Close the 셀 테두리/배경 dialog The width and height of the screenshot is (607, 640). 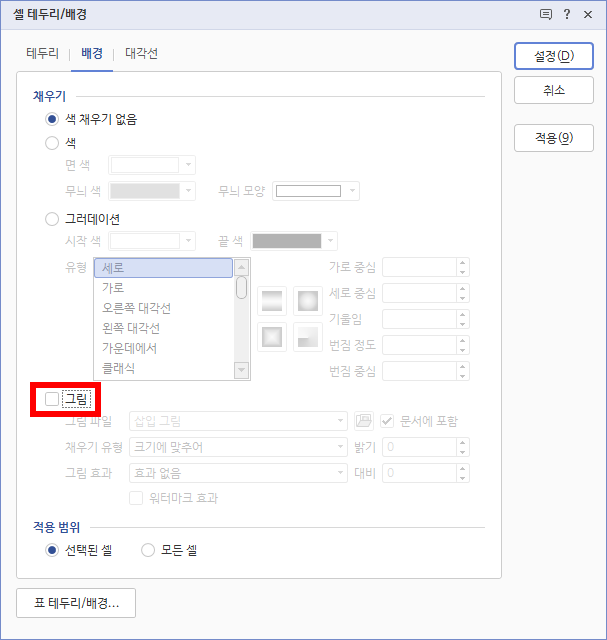tap(588, 15)
